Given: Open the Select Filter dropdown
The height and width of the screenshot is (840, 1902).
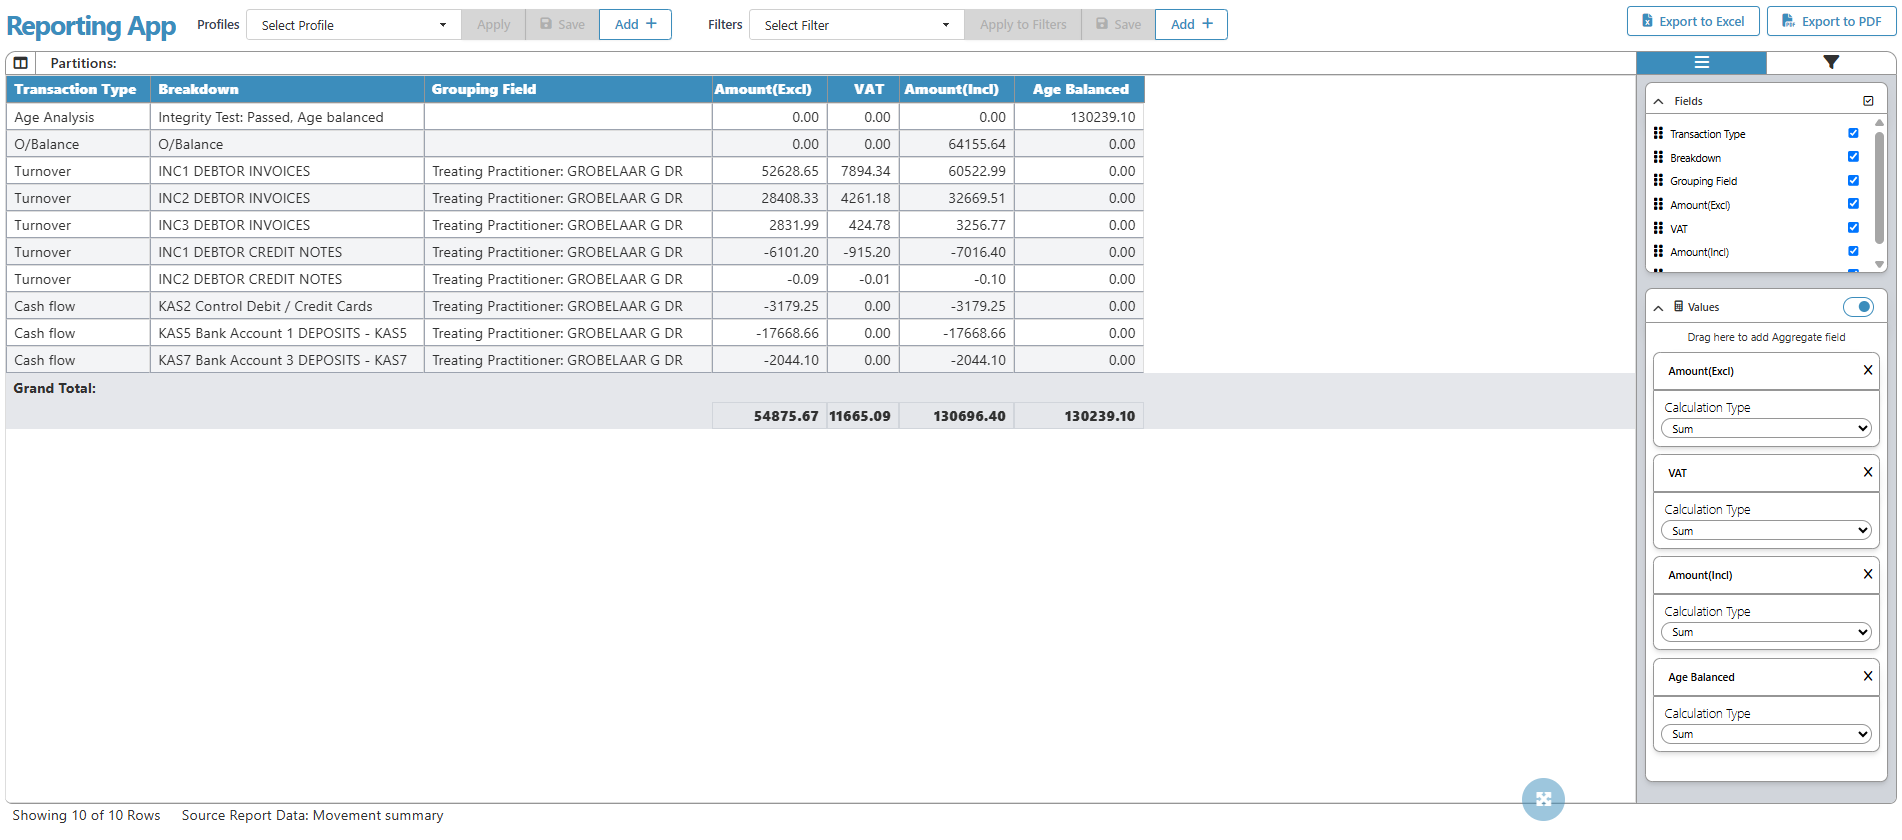Looking at the screenshot, I should [856, 25].
